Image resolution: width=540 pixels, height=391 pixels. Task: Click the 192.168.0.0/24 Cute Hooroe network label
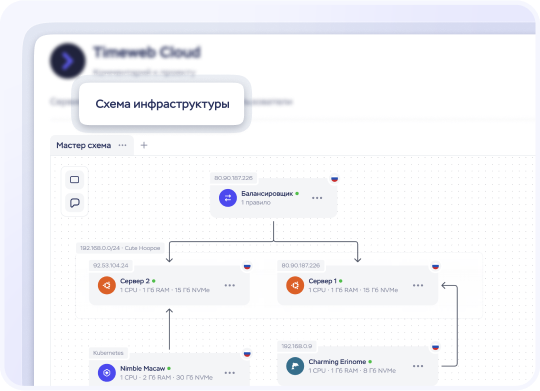(x=120, y=248)
